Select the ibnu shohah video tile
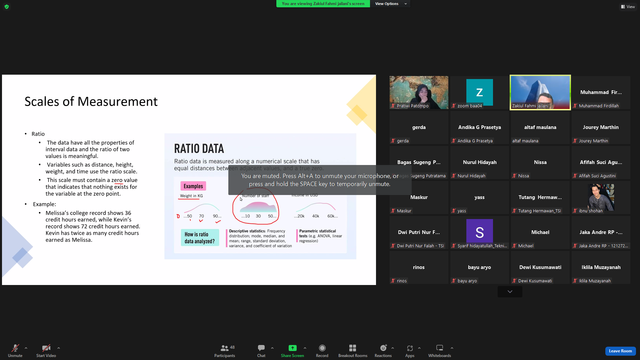The width and height of the screenshot is (640, 360). coord(601,197)
